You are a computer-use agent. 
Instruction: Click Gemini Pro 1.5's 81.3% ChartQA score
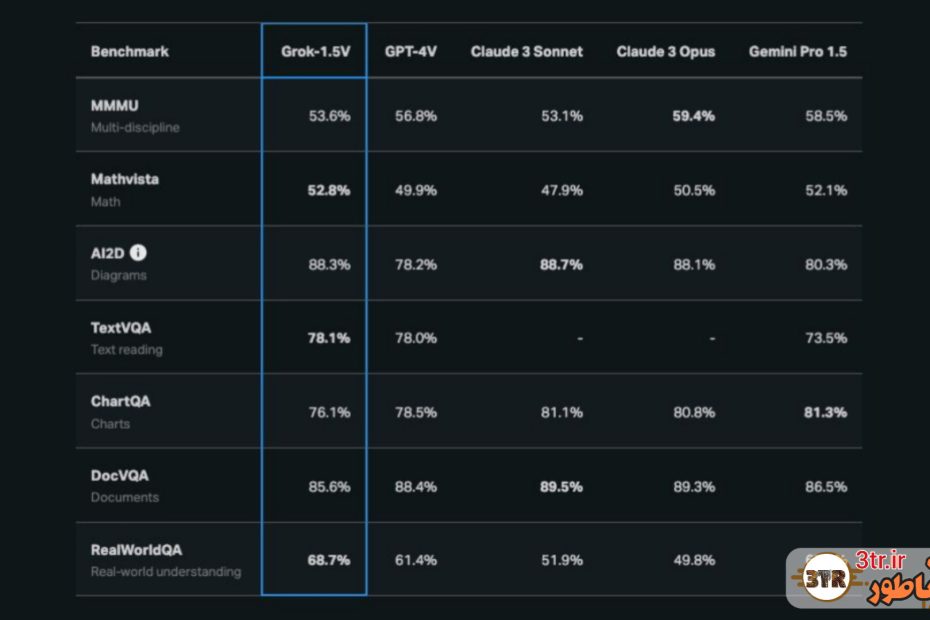(x=826, y=412)
